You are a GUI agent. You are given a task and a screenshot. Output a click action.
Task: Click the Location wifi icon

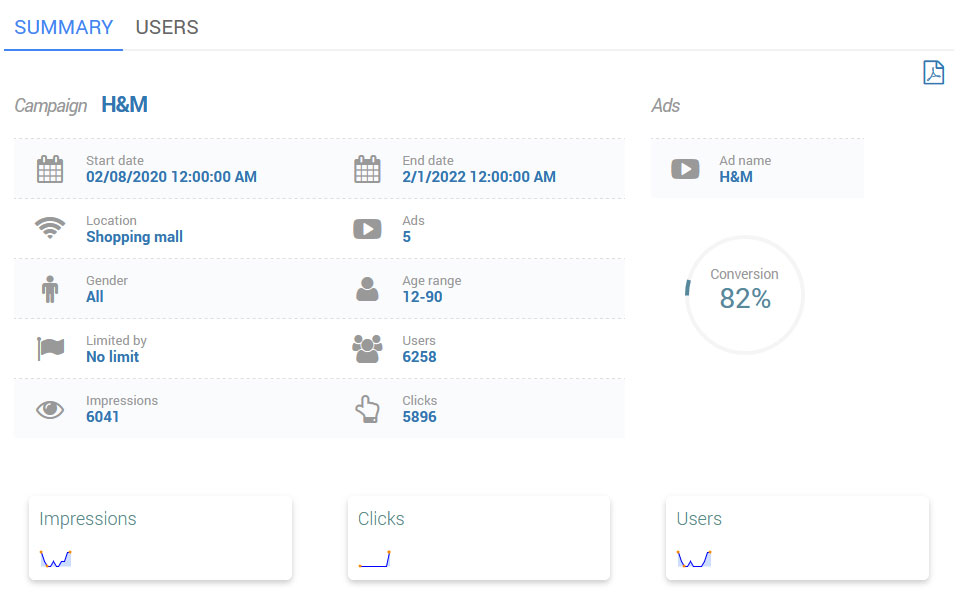(50, 229)
